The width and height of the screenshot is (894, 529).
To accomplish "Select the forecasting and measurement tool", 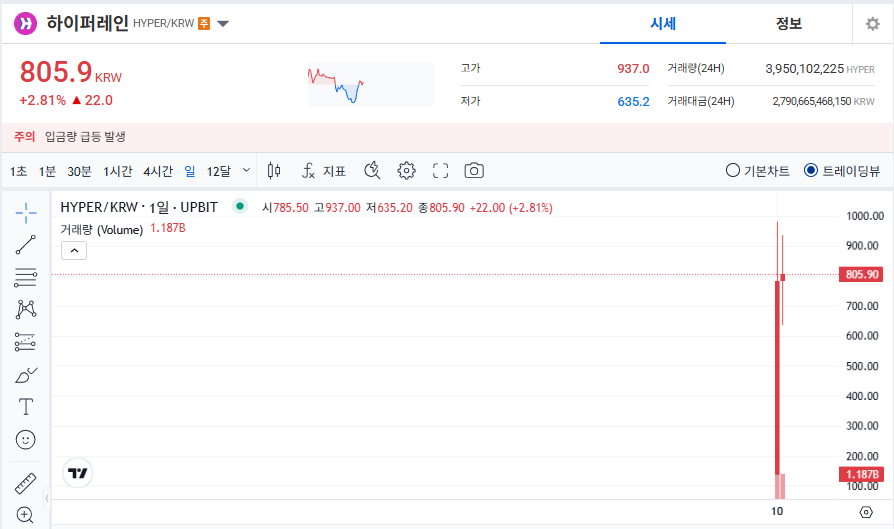I will point(26,341).
